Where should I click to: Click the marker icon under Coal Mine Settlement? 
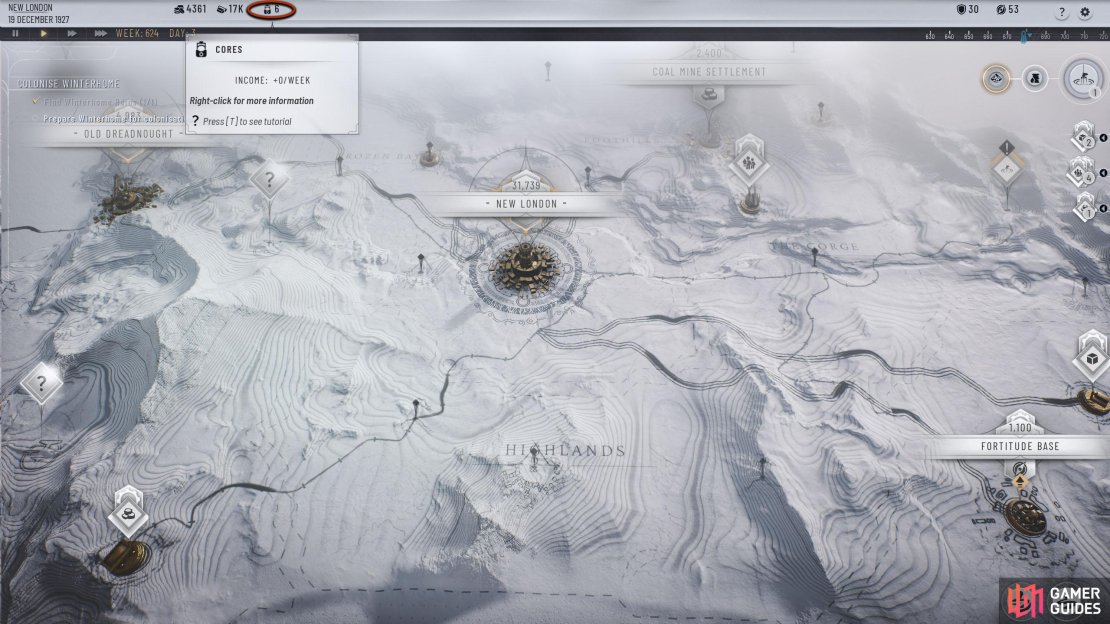click(x=709, y=95)
